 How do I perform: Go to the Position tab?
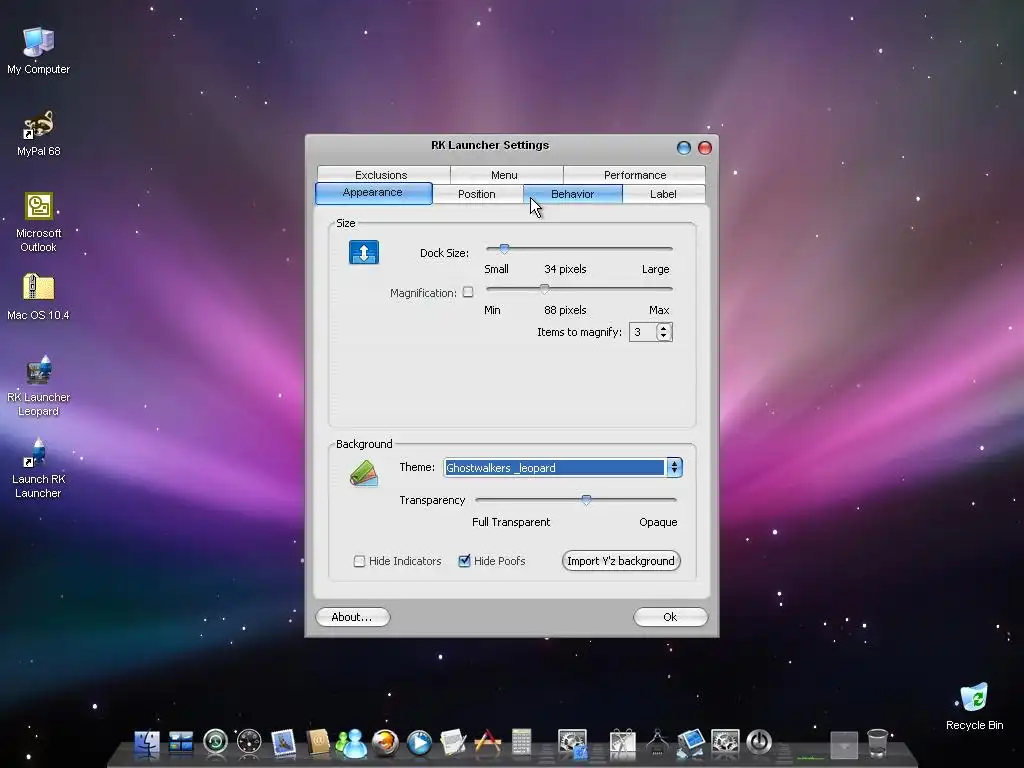[x=477, y=194]
